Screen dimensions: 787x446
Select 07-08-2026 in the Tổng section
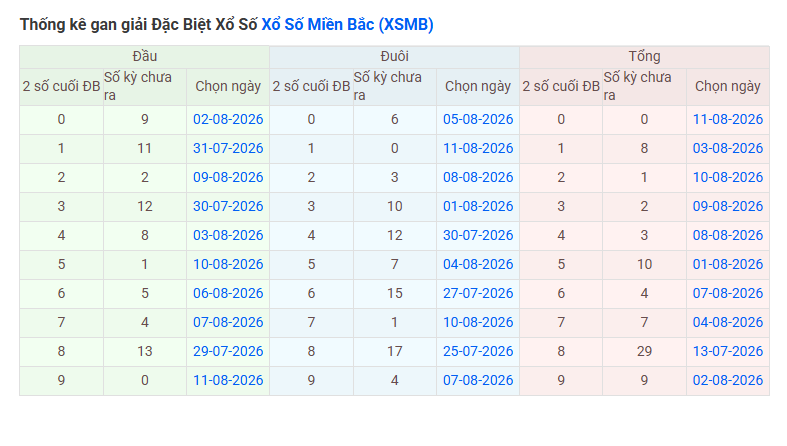(728, 293)
